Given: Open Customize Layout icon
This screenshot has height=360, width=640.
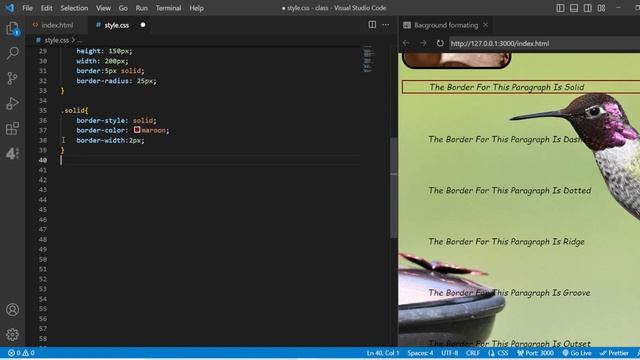Looking at the screenshot, I should pos(601,8).
